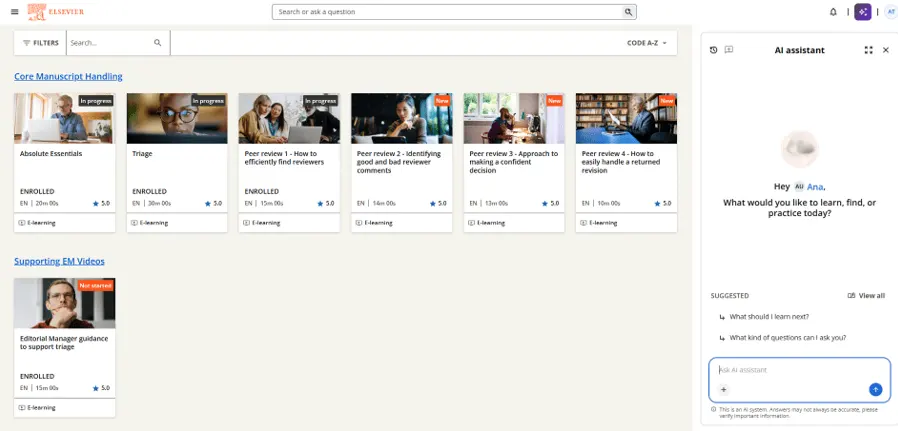Click 'Peer review 2 - Identifying good and bad' title
The image size is (898, 431).
click(x=399, y=162)
